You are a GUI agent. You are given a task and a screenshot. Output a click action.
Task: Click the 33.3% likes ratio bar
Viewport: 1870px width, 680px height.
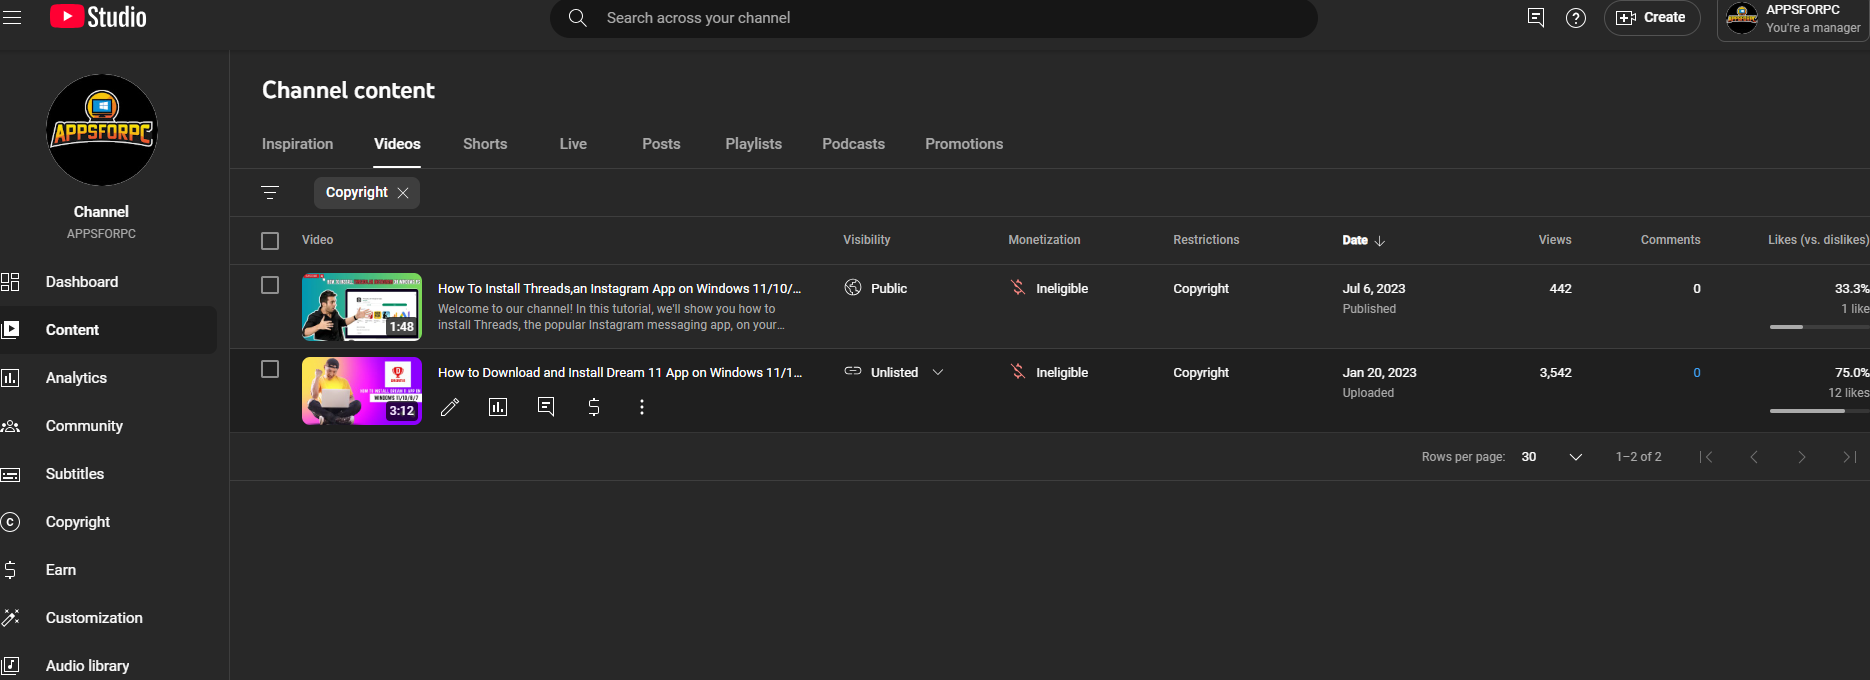point(1819,327)
